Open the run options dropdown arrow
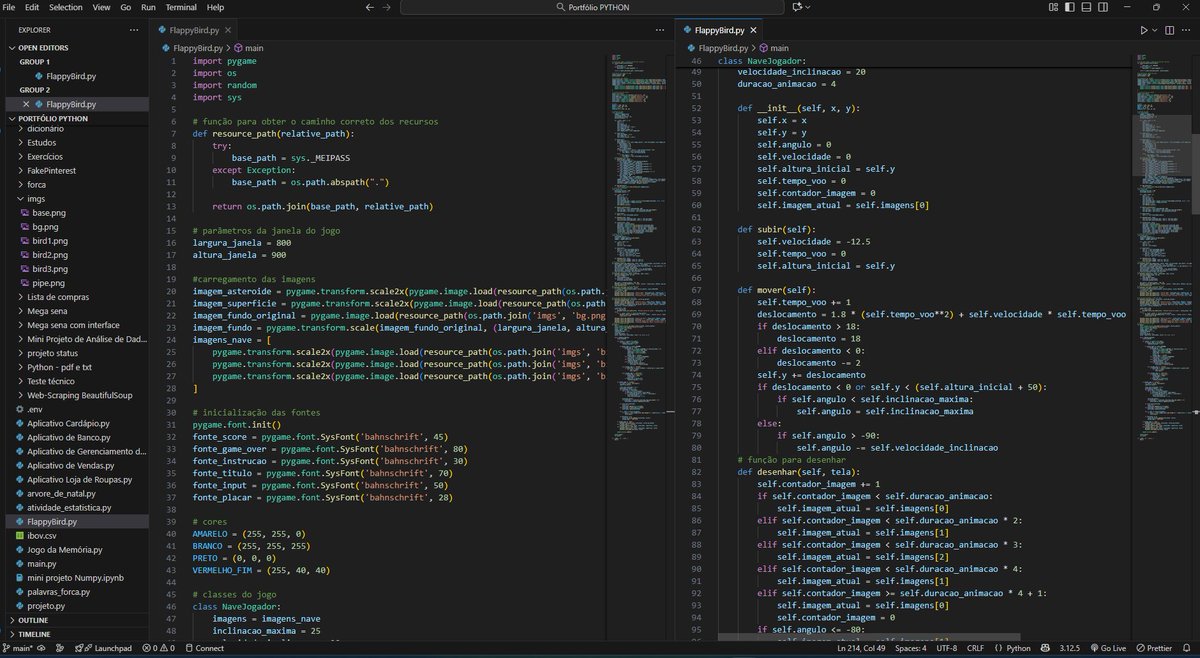This screenshot has width=1200, height=658. 1155,31
